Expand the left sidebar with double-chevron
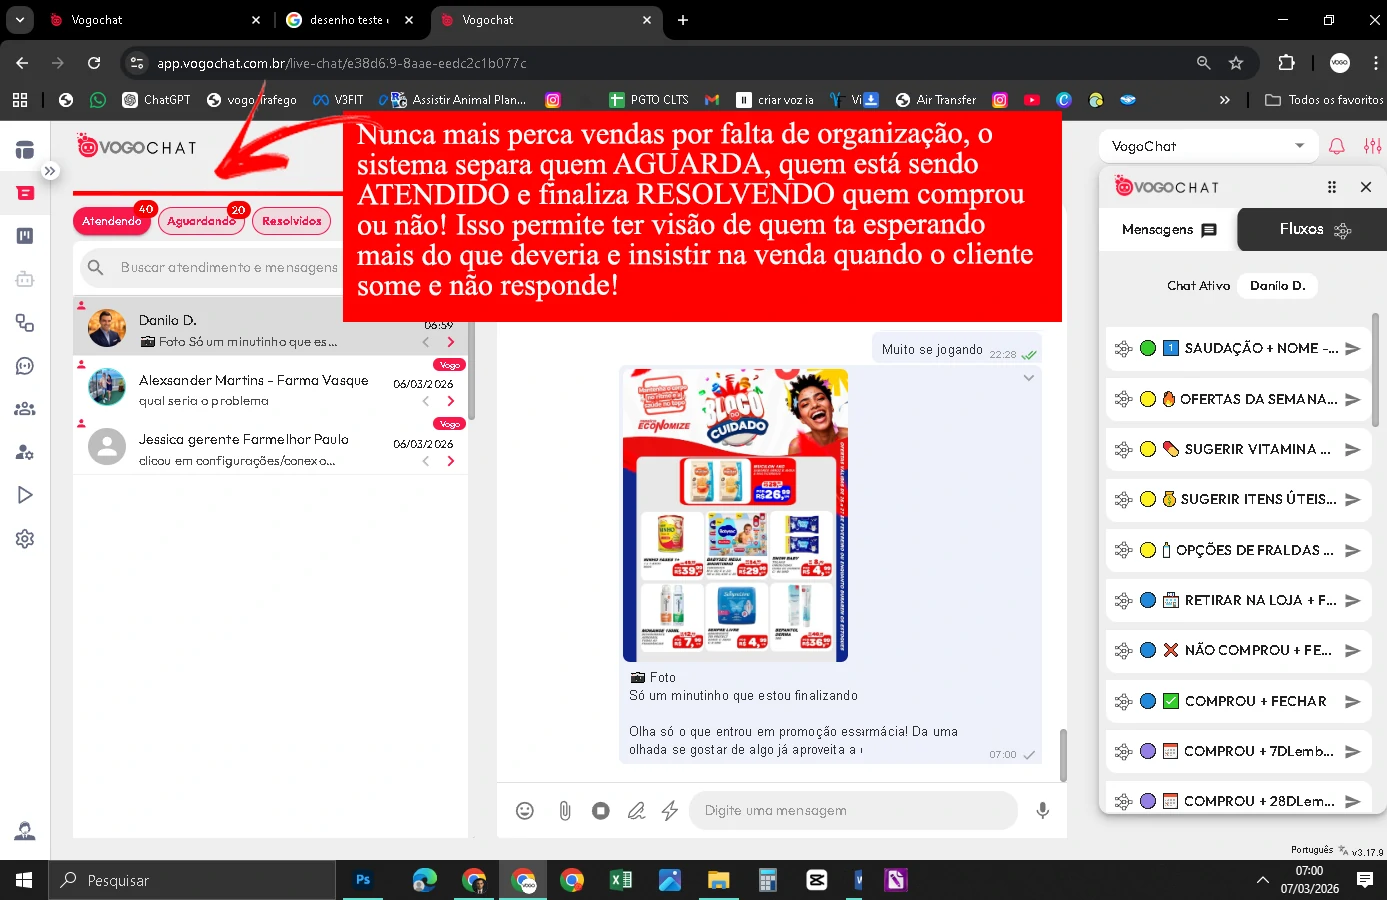The image size is (1387, 900). (50, 171)
